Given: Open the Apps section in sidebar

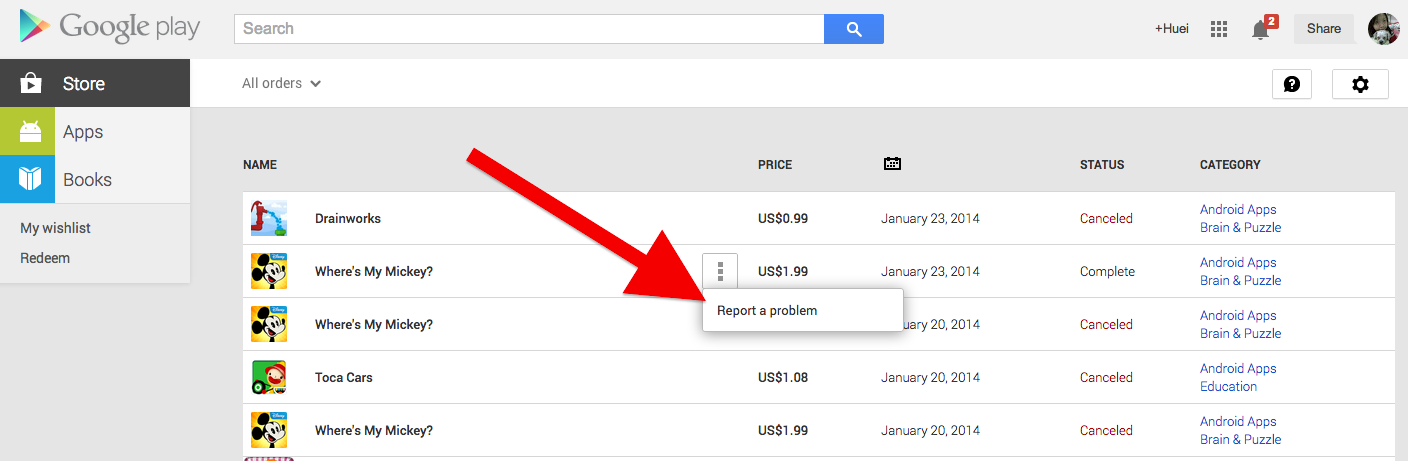Looking at the screenshot, I should click(95, 132).
